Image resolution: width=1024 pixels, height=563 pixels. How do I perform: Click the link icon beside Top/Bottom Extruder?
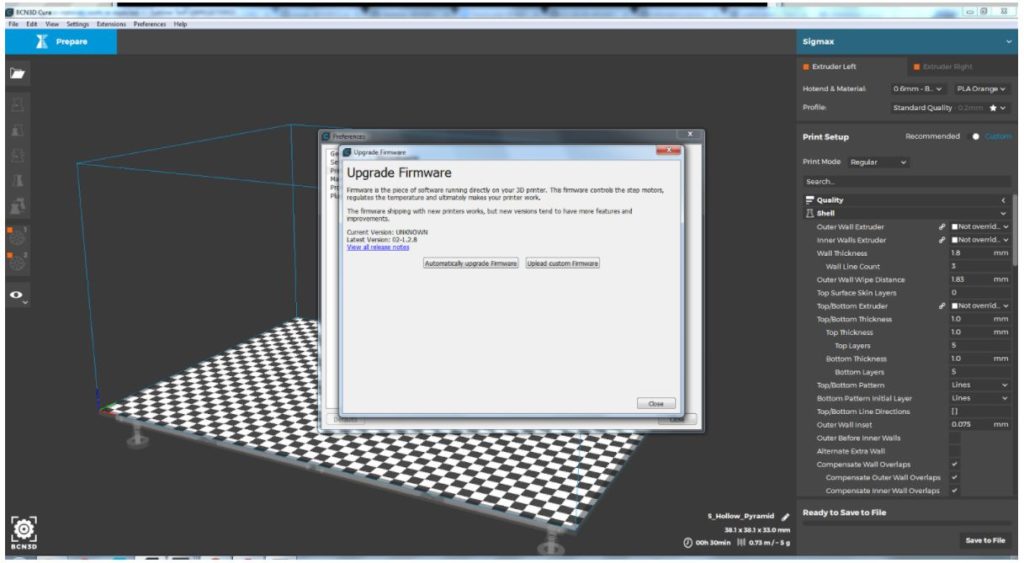point(942,306)
